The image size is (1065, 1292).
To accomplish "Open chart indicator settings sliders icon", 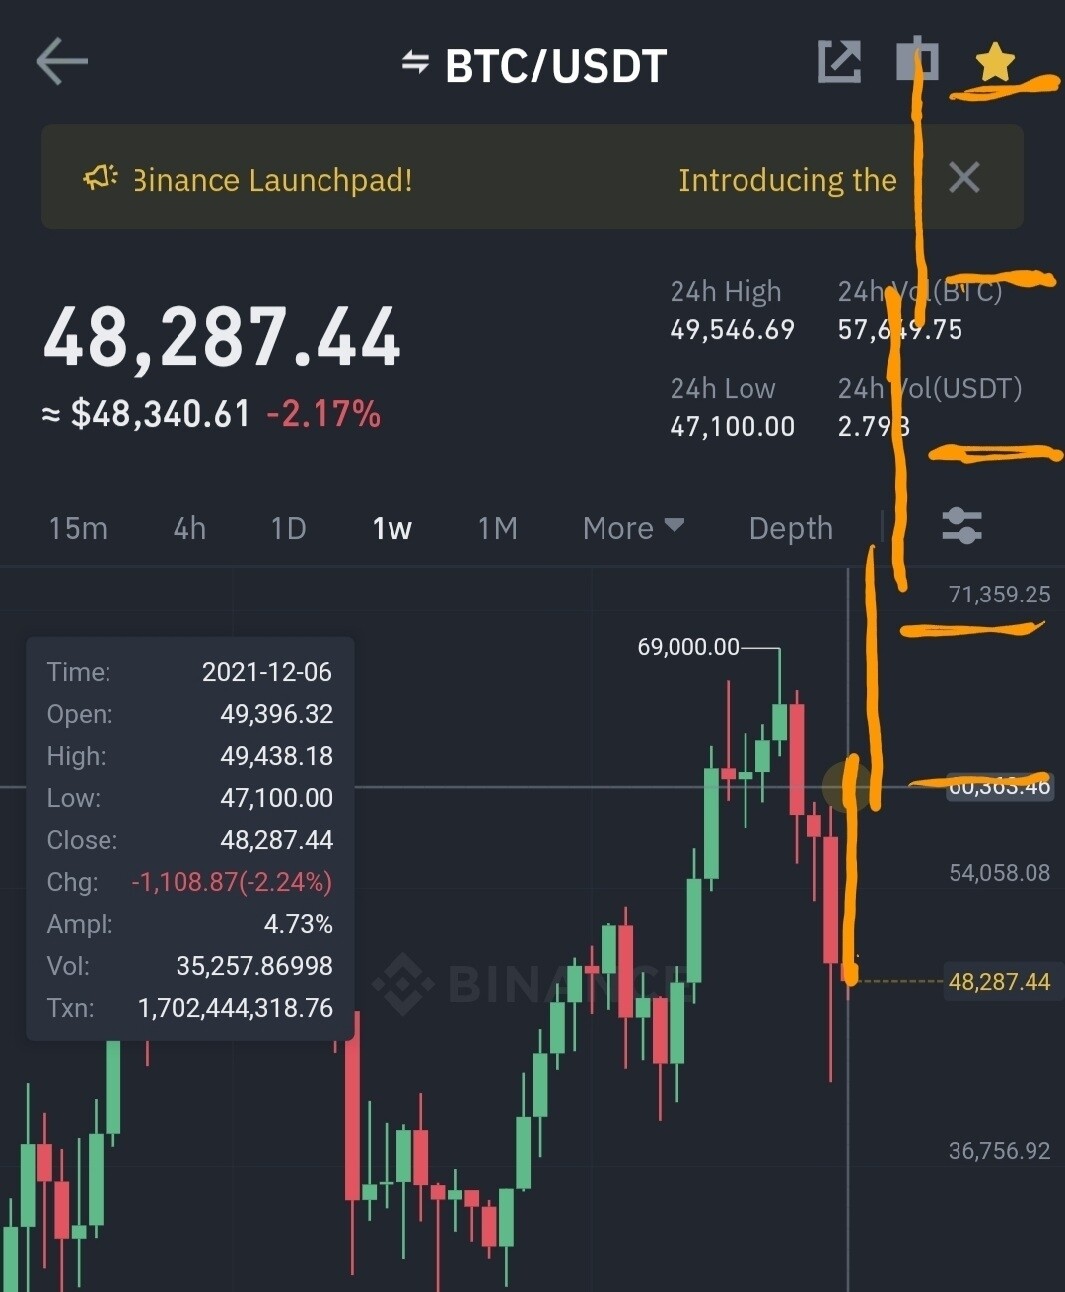I will tap(961, 526).
